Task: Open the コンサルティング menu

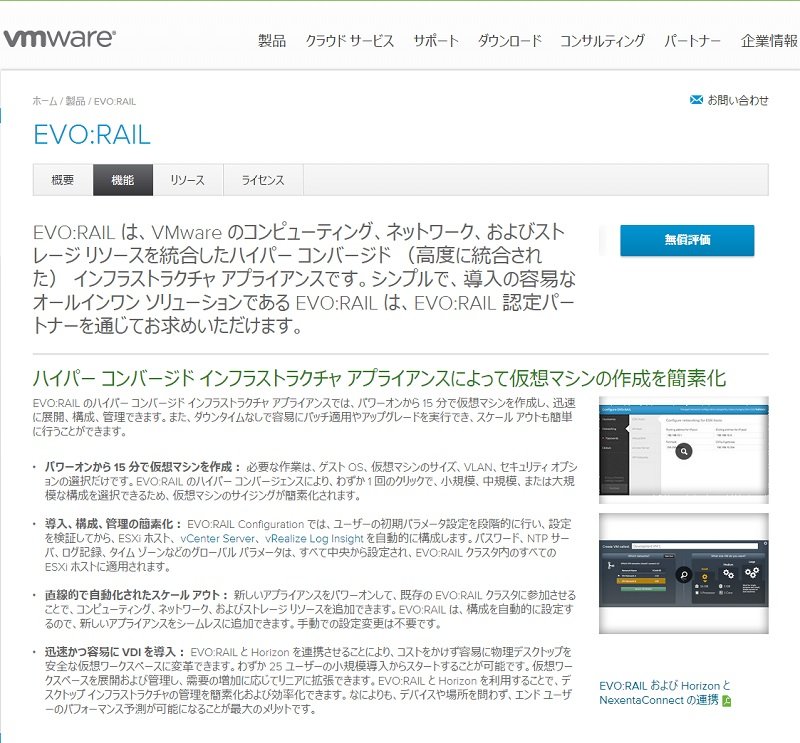Action: (x=603, y=40)
